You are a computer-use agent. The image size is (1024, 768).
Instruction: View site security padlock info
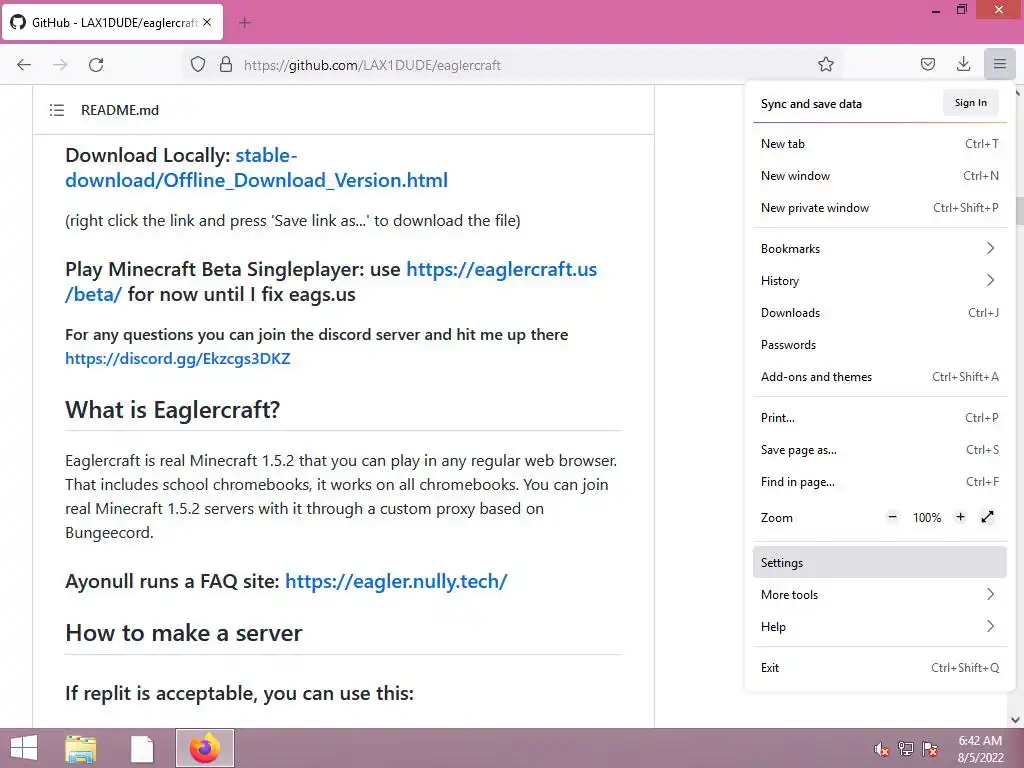226,65
